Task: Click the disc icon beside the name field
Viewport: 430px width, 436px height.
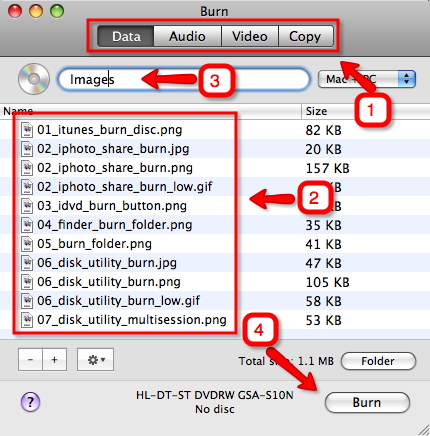Action: tap(34, 79)
